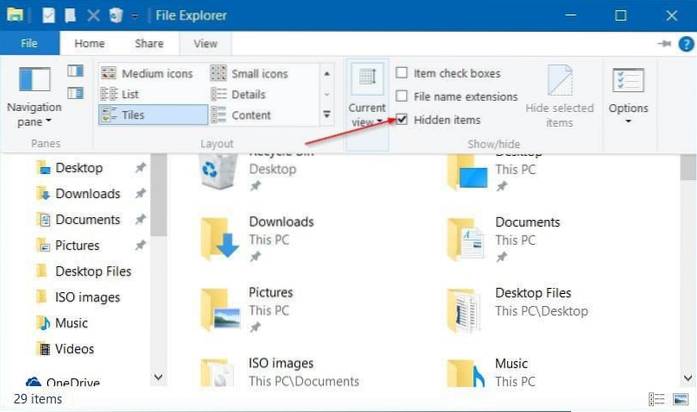The image size is (697, 412).
Task: Click the Details pane icon
Action: pyautogui.click(x=76, y=93)
